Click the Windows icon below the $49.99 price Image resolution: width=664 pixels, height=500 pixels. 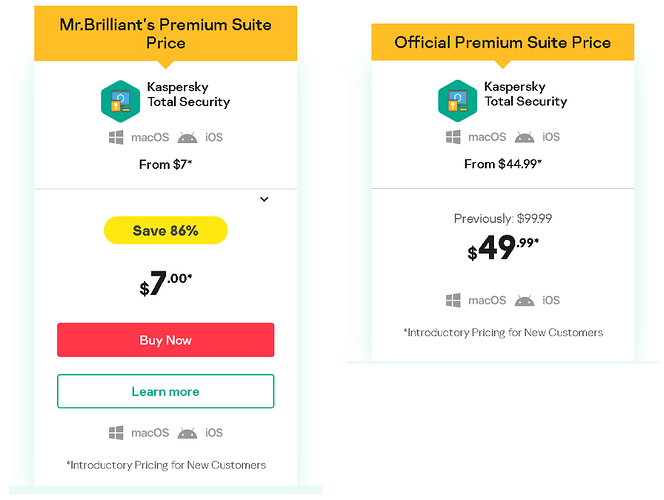click(453, 300)
